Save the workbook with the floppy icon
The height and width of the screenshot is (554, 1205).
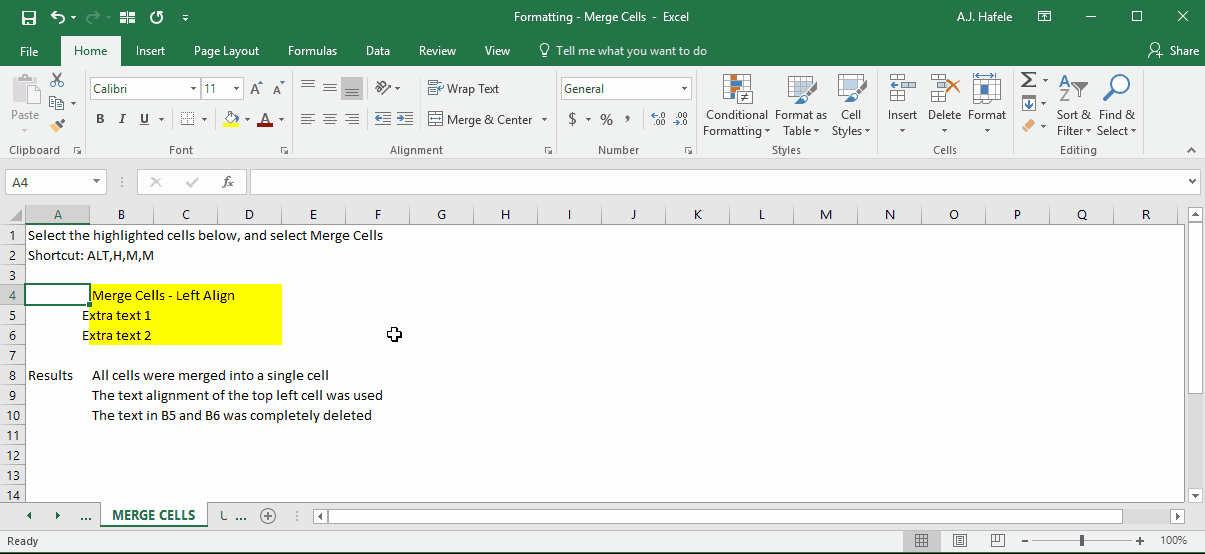(28, 17)
